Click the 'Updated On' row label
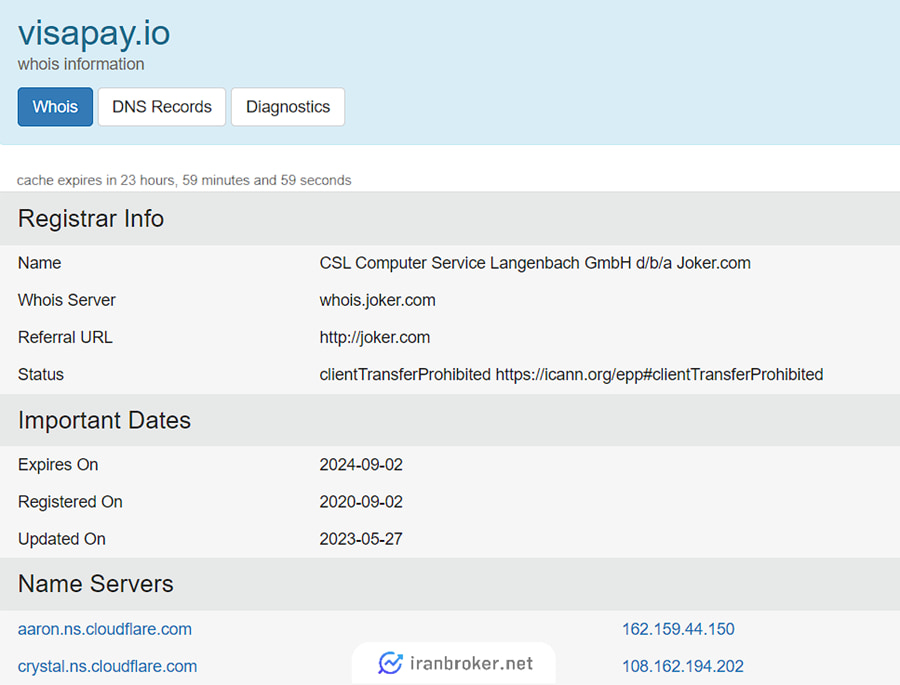 [62, 539]
